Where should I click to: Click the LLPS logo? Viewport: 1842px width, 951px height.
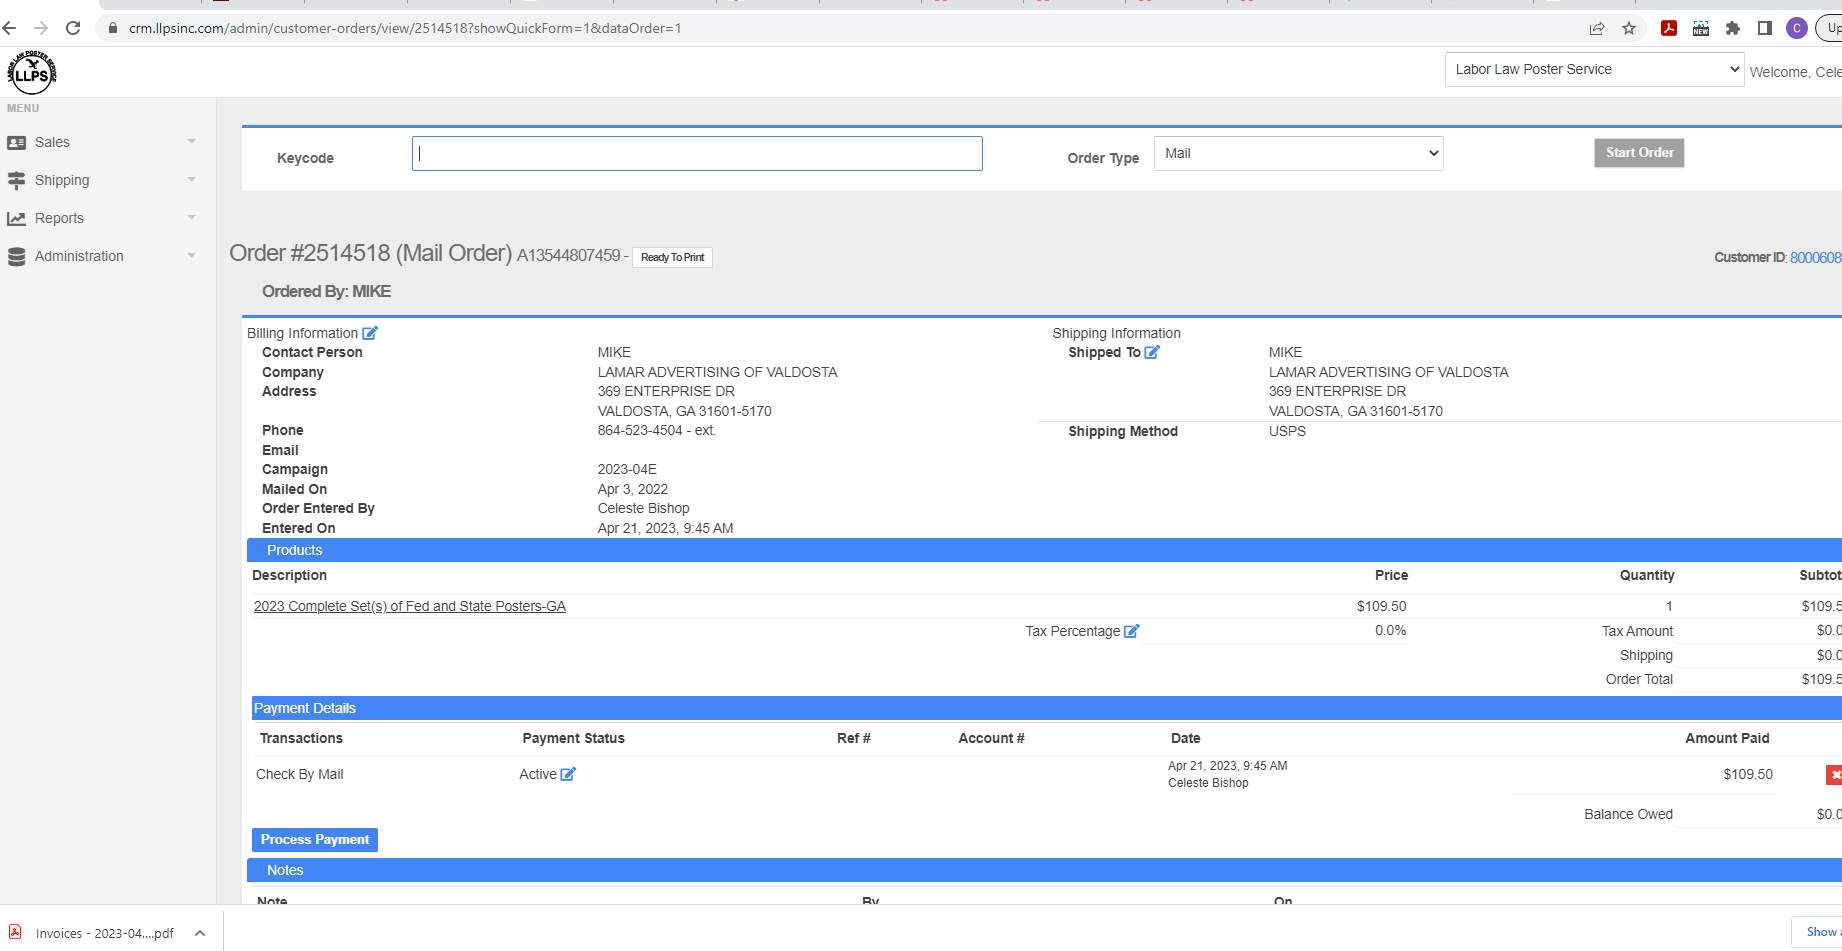(32, 72)
